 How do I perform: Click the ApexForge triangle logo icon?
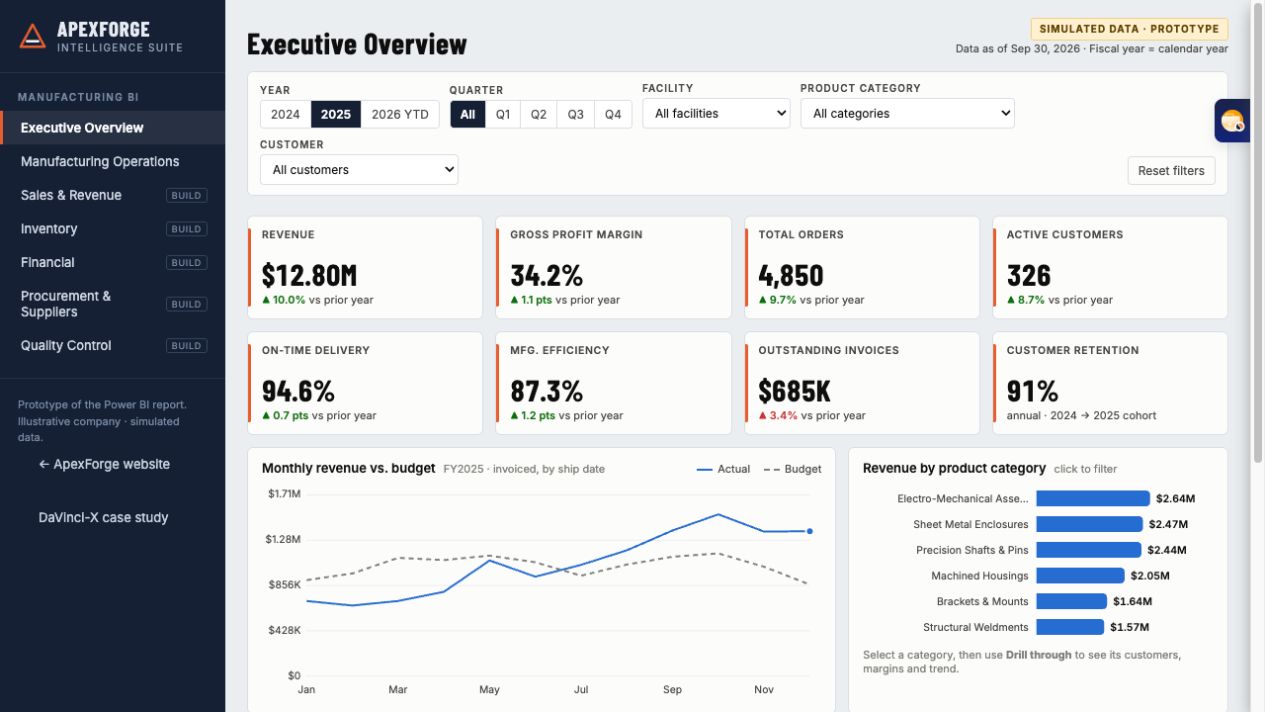tap(33, 36)
